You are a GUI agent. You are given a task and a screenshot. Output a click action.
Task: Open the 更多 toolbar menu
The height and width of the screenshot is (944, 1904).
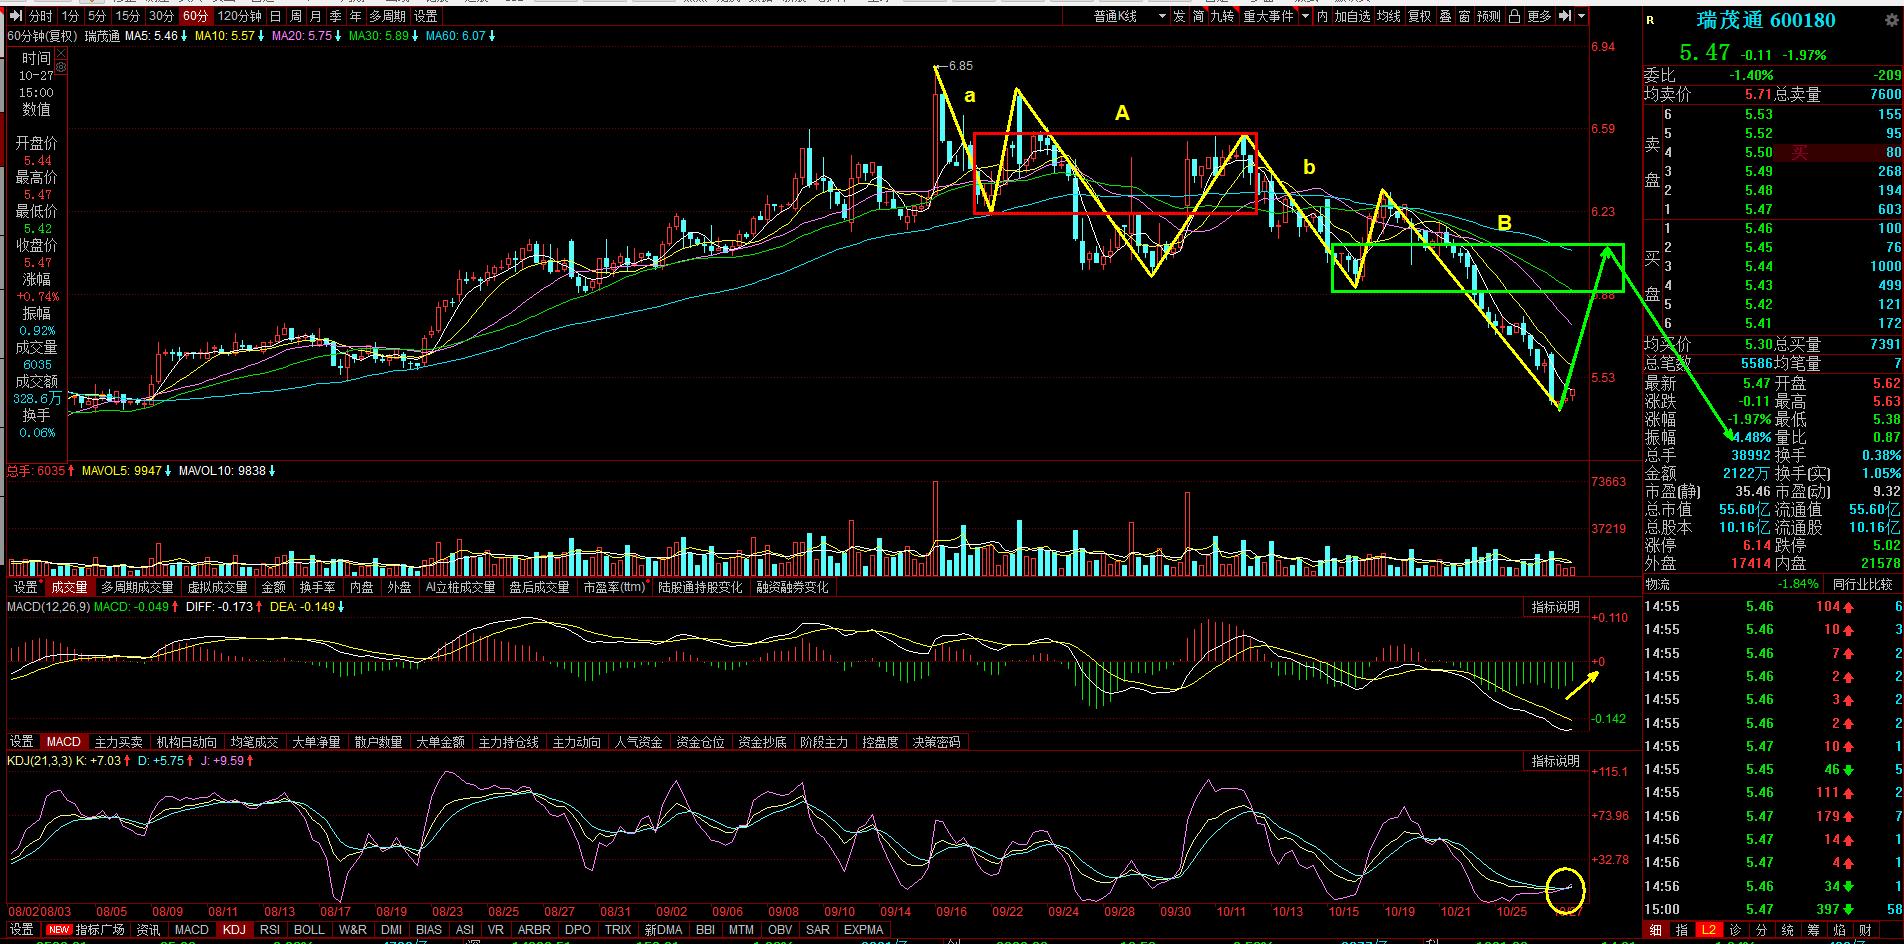tap(1539, 16)
